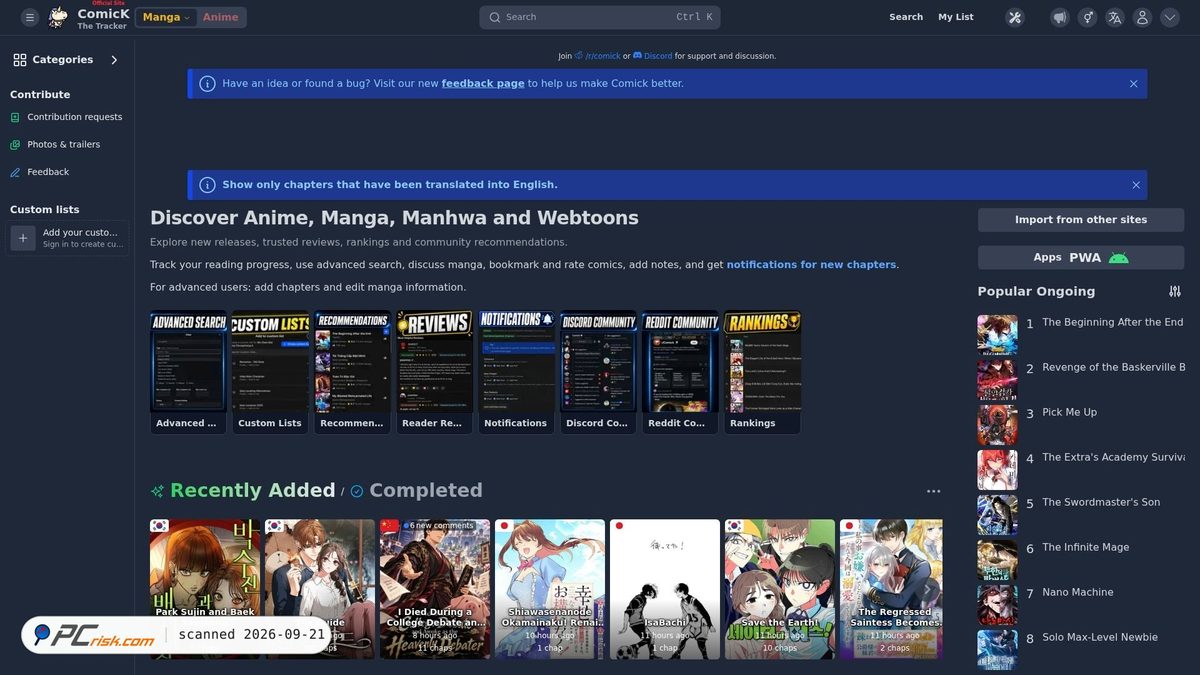Image resolution: width=1200 pixels, height=675 pixels.
Task: Click the Search header menu item
Action: (906, 17)
